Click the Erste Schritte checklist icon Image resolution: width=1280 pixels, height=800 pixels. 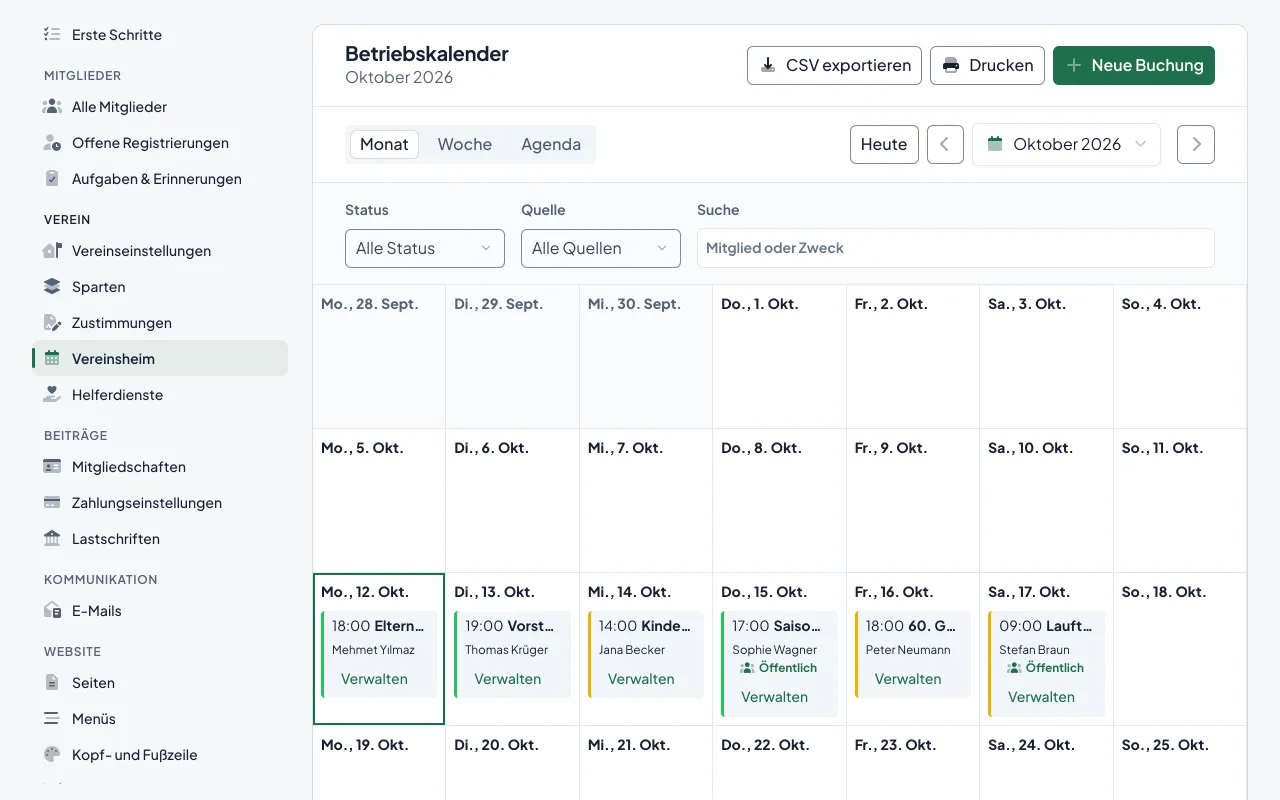coord(52,35)
